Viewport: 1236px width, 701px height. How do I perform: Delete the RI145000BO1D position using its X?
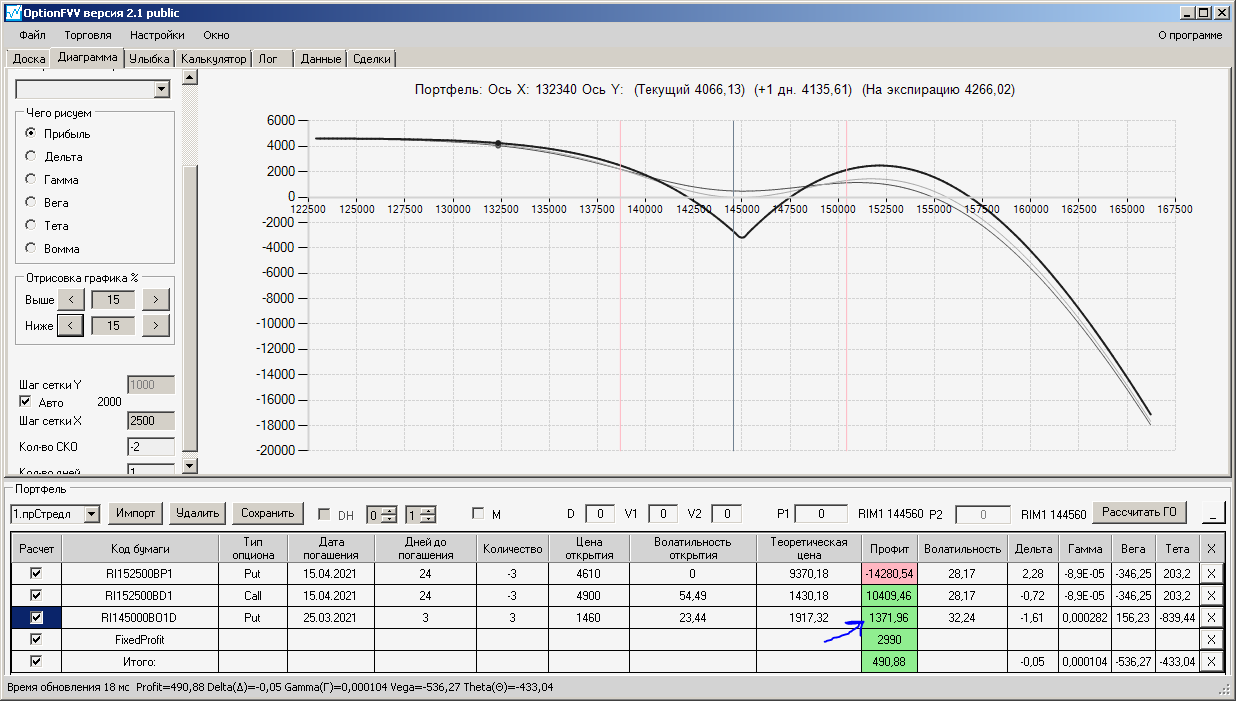click(1211, 617)
